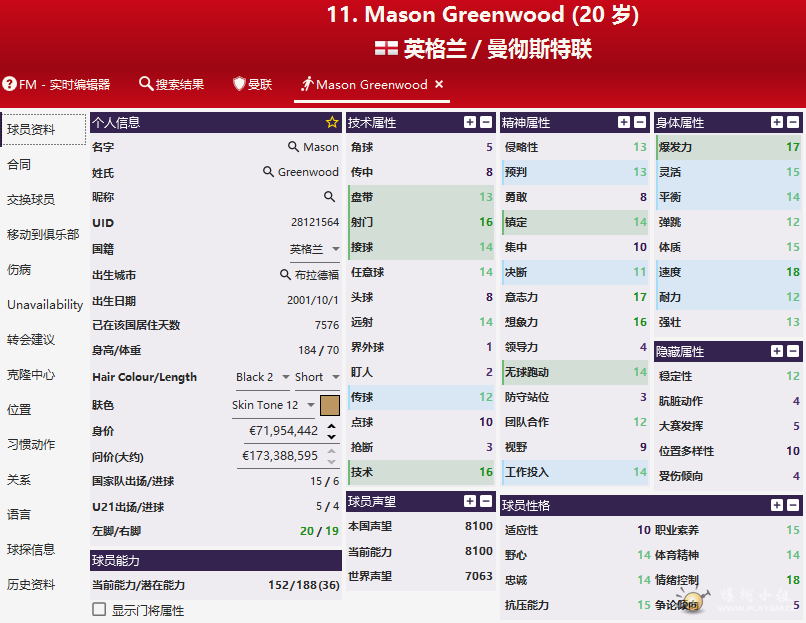Open the 合同 section in sidebar
Image resolution: width=806 pixels, height=623 pixels.
point(19,164)
